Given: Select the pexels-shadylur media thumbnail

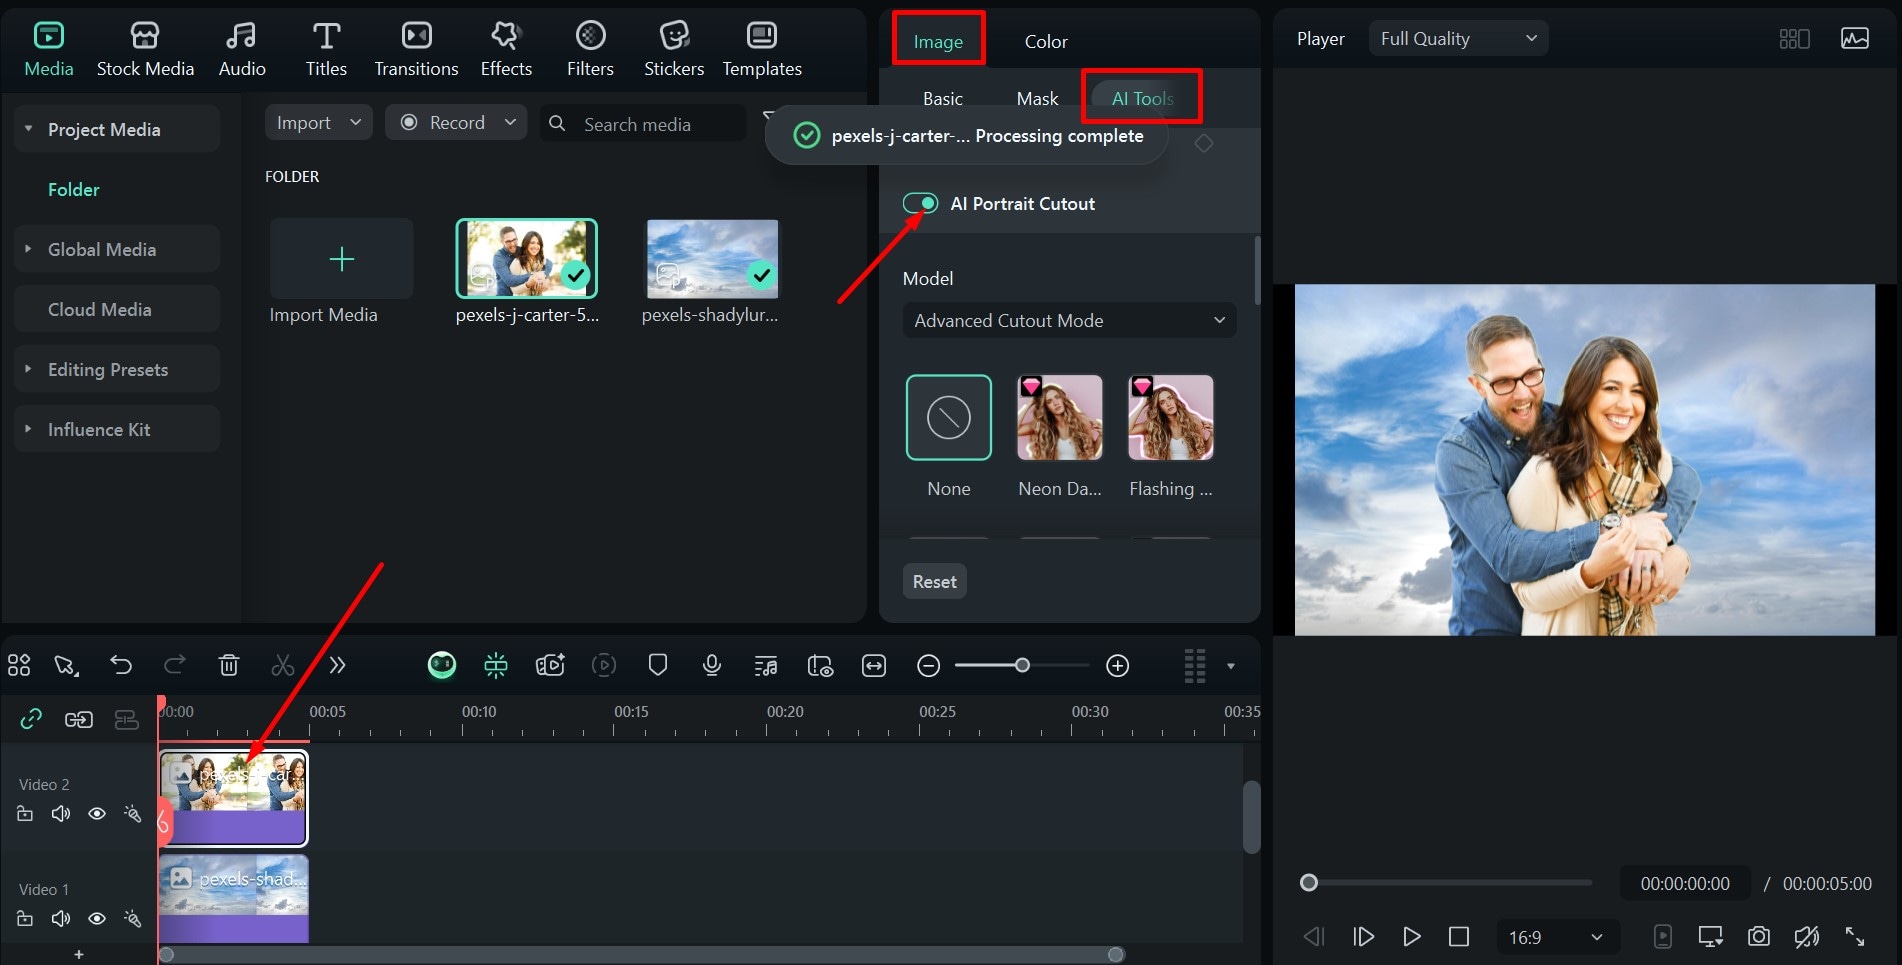Looking at the screenshot, I should pos(712,259).
